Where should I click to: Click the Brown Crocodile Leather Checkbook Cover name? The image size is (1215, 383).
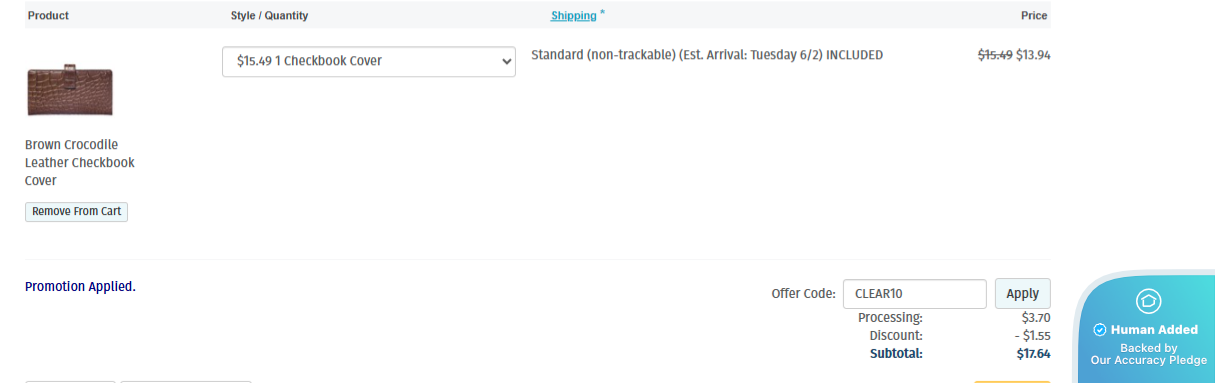tap(80, 163)
